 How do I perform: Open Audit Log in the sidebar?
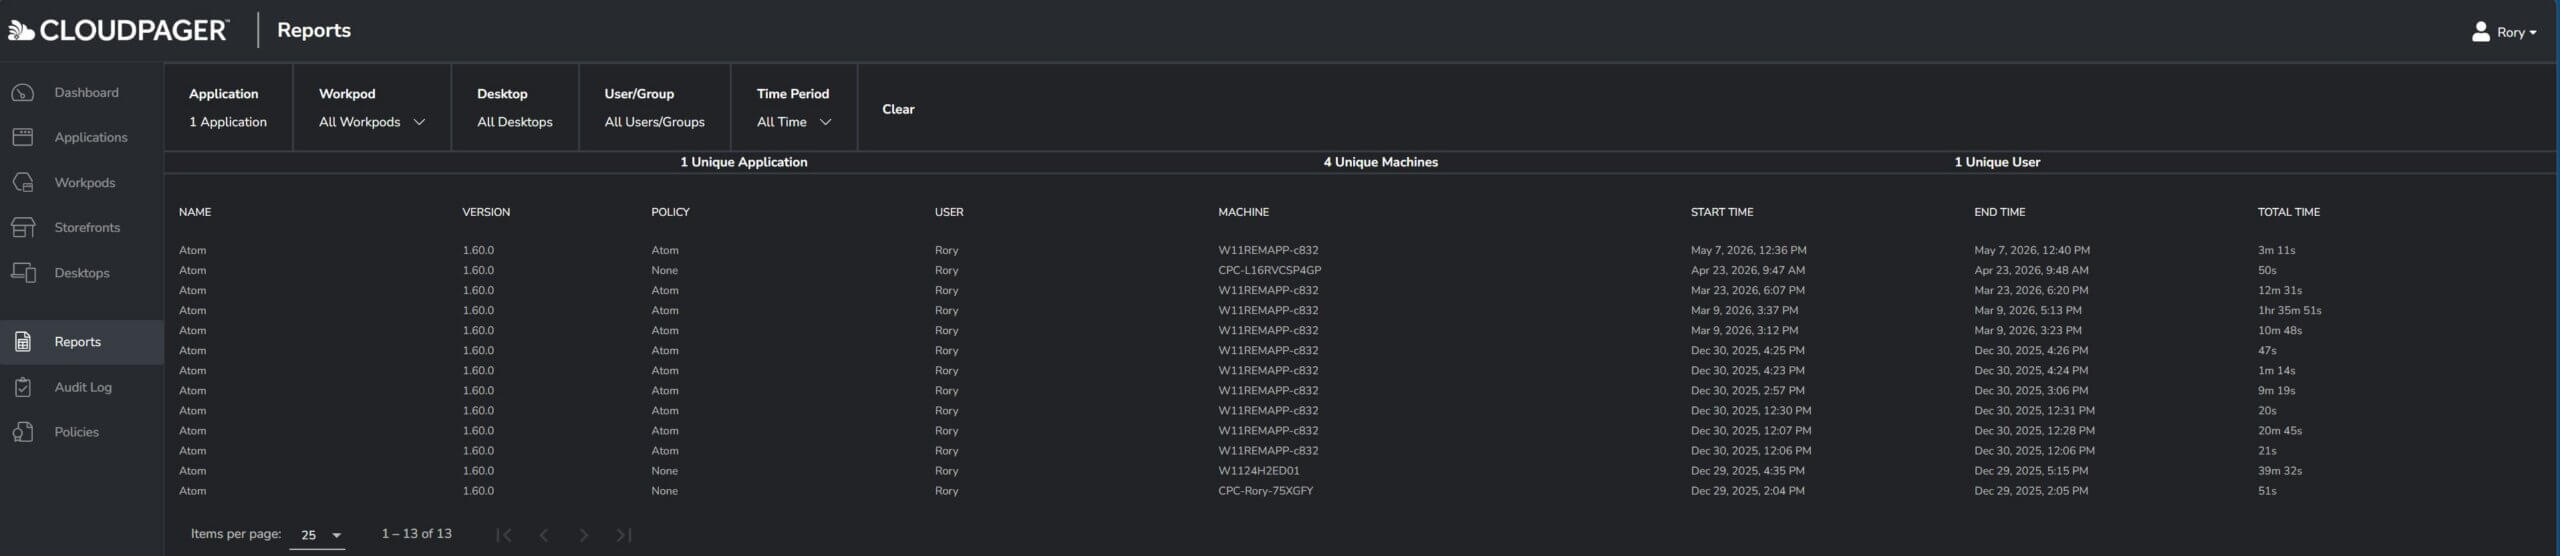[x=83, y=387]
